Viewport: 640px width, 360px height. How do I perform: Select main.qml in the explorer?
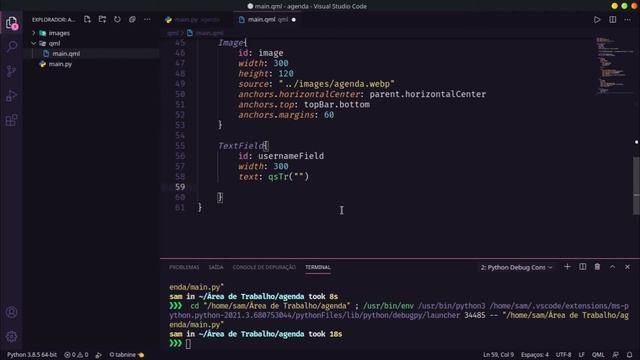(x=66, y=53)
